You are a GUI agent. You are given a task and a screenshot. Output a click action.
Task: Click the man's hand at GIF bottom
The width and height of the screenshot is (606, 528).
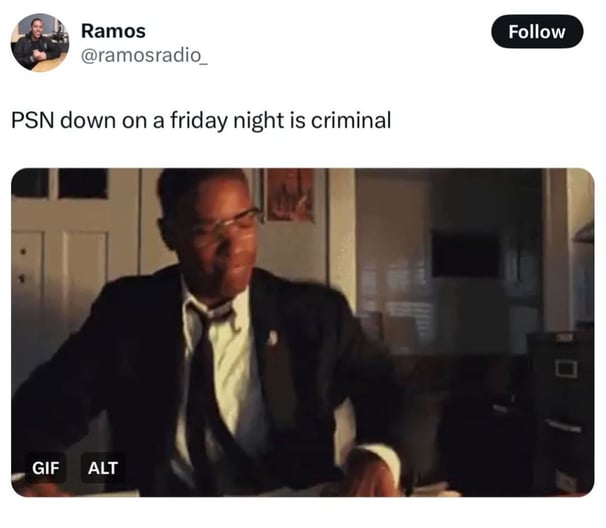click(x=371, y=473)
